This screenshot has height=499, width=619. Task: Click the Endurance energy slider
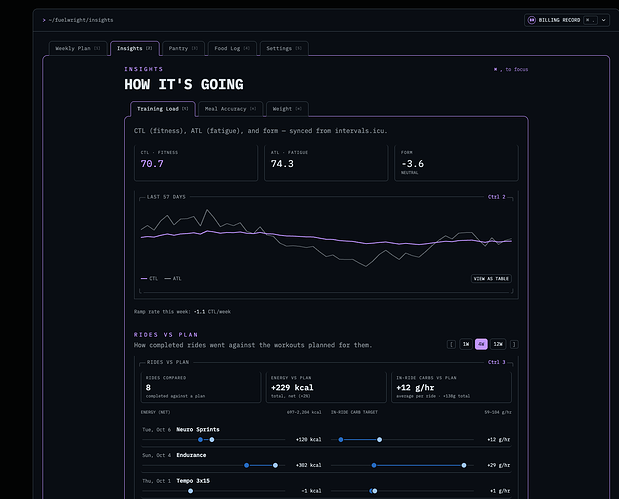click(214, 465)
